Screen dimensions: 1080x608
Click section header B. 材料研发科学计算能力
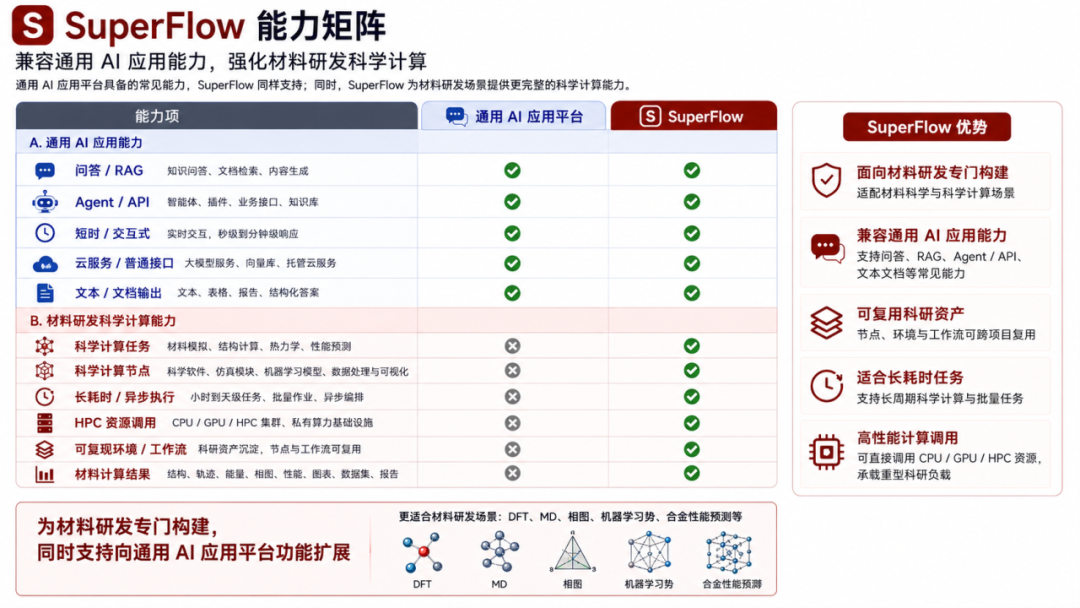[103, 321]
